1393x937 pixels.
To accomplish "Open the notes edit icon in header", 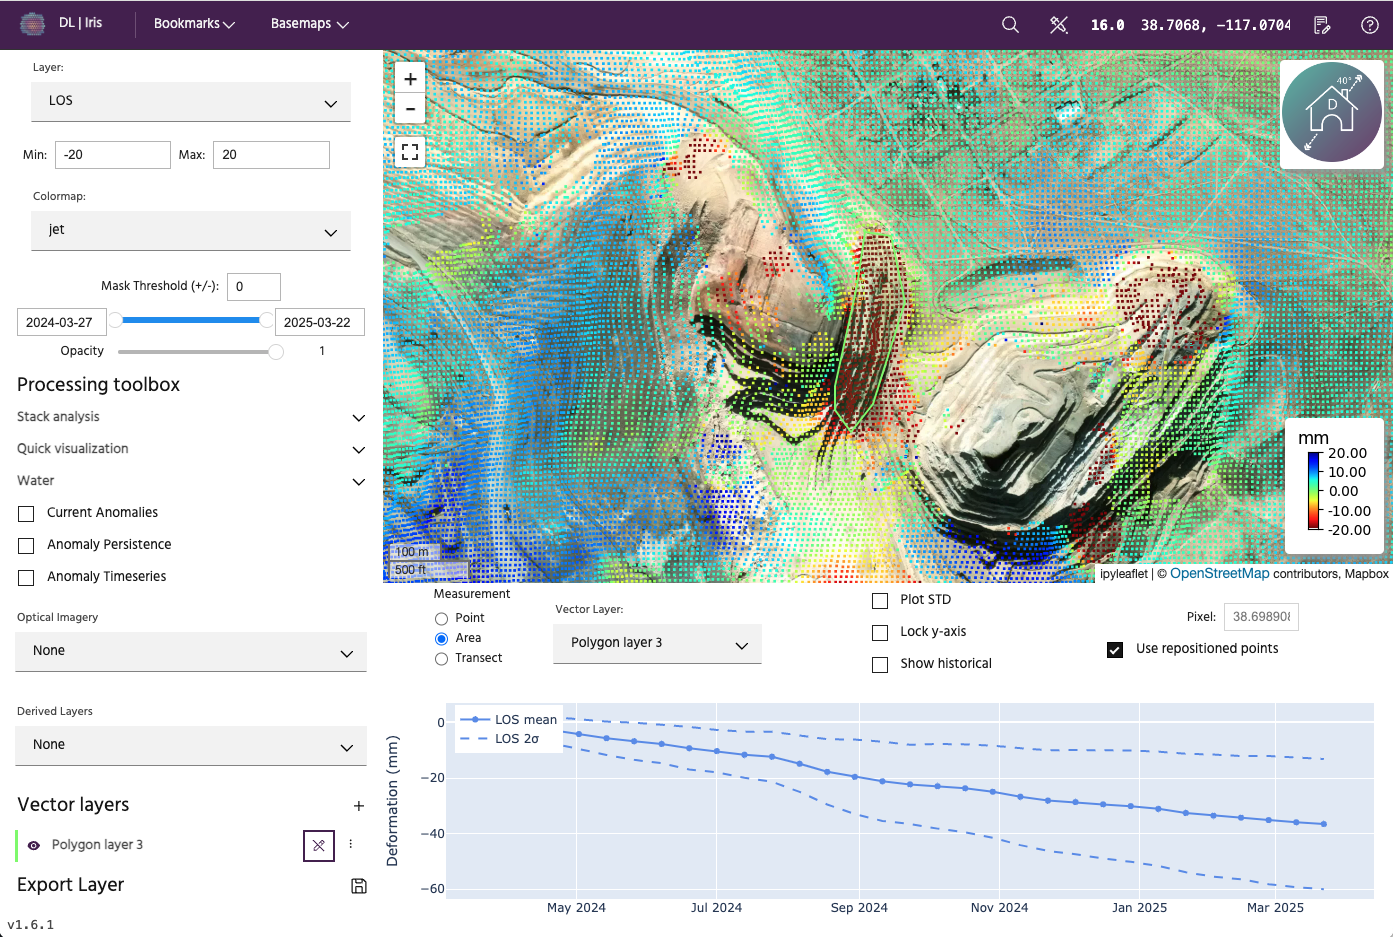I will pyautogui.click(x=1322, y=25).
